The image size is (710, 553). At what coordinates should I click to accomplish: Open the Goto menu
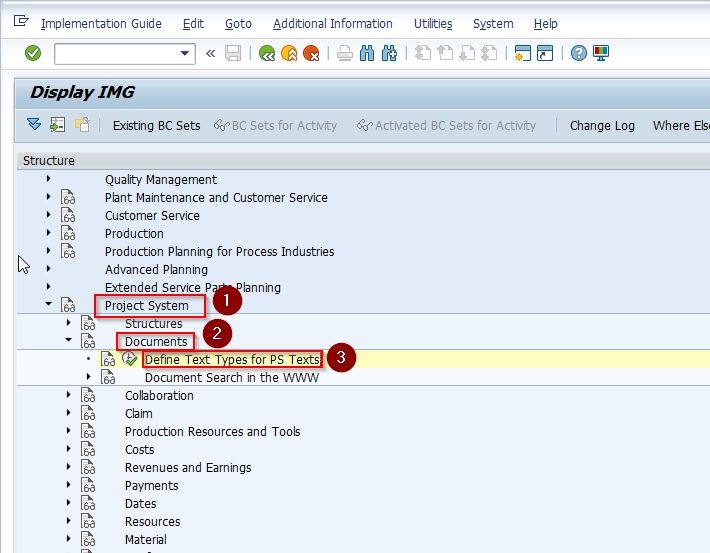(x=238, y=24)
